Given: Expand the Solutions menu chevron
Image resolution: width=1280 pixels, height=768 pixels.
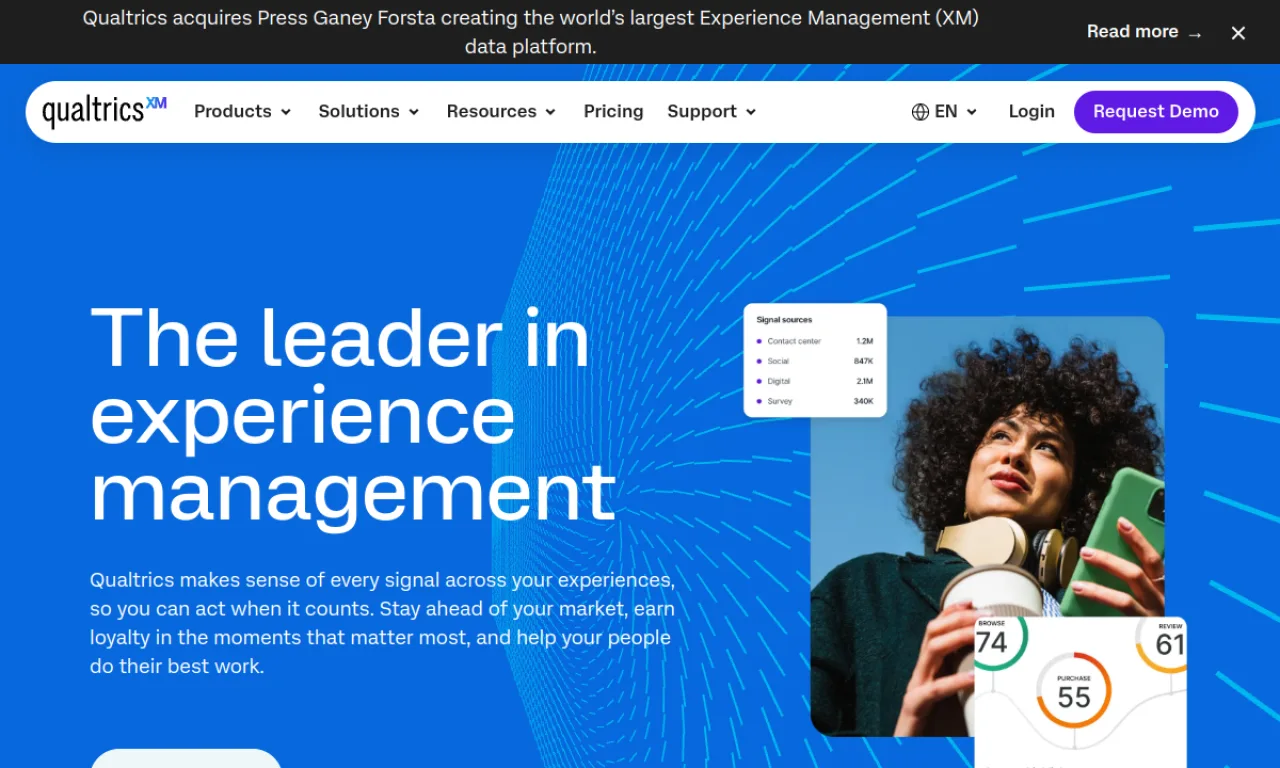Looking at the screenshot, I should click(x=414, y=112).
